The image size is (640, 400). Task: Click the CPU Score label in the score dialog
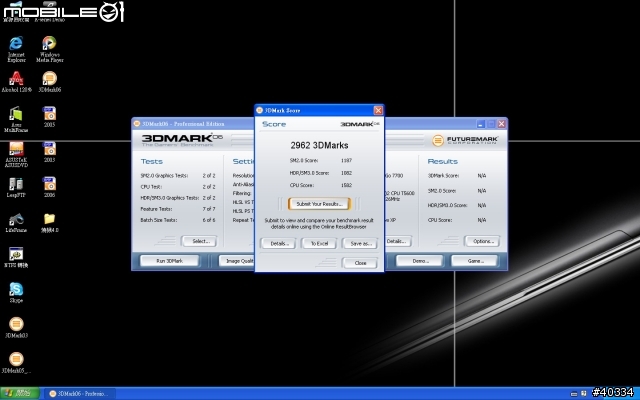point(302,185)
